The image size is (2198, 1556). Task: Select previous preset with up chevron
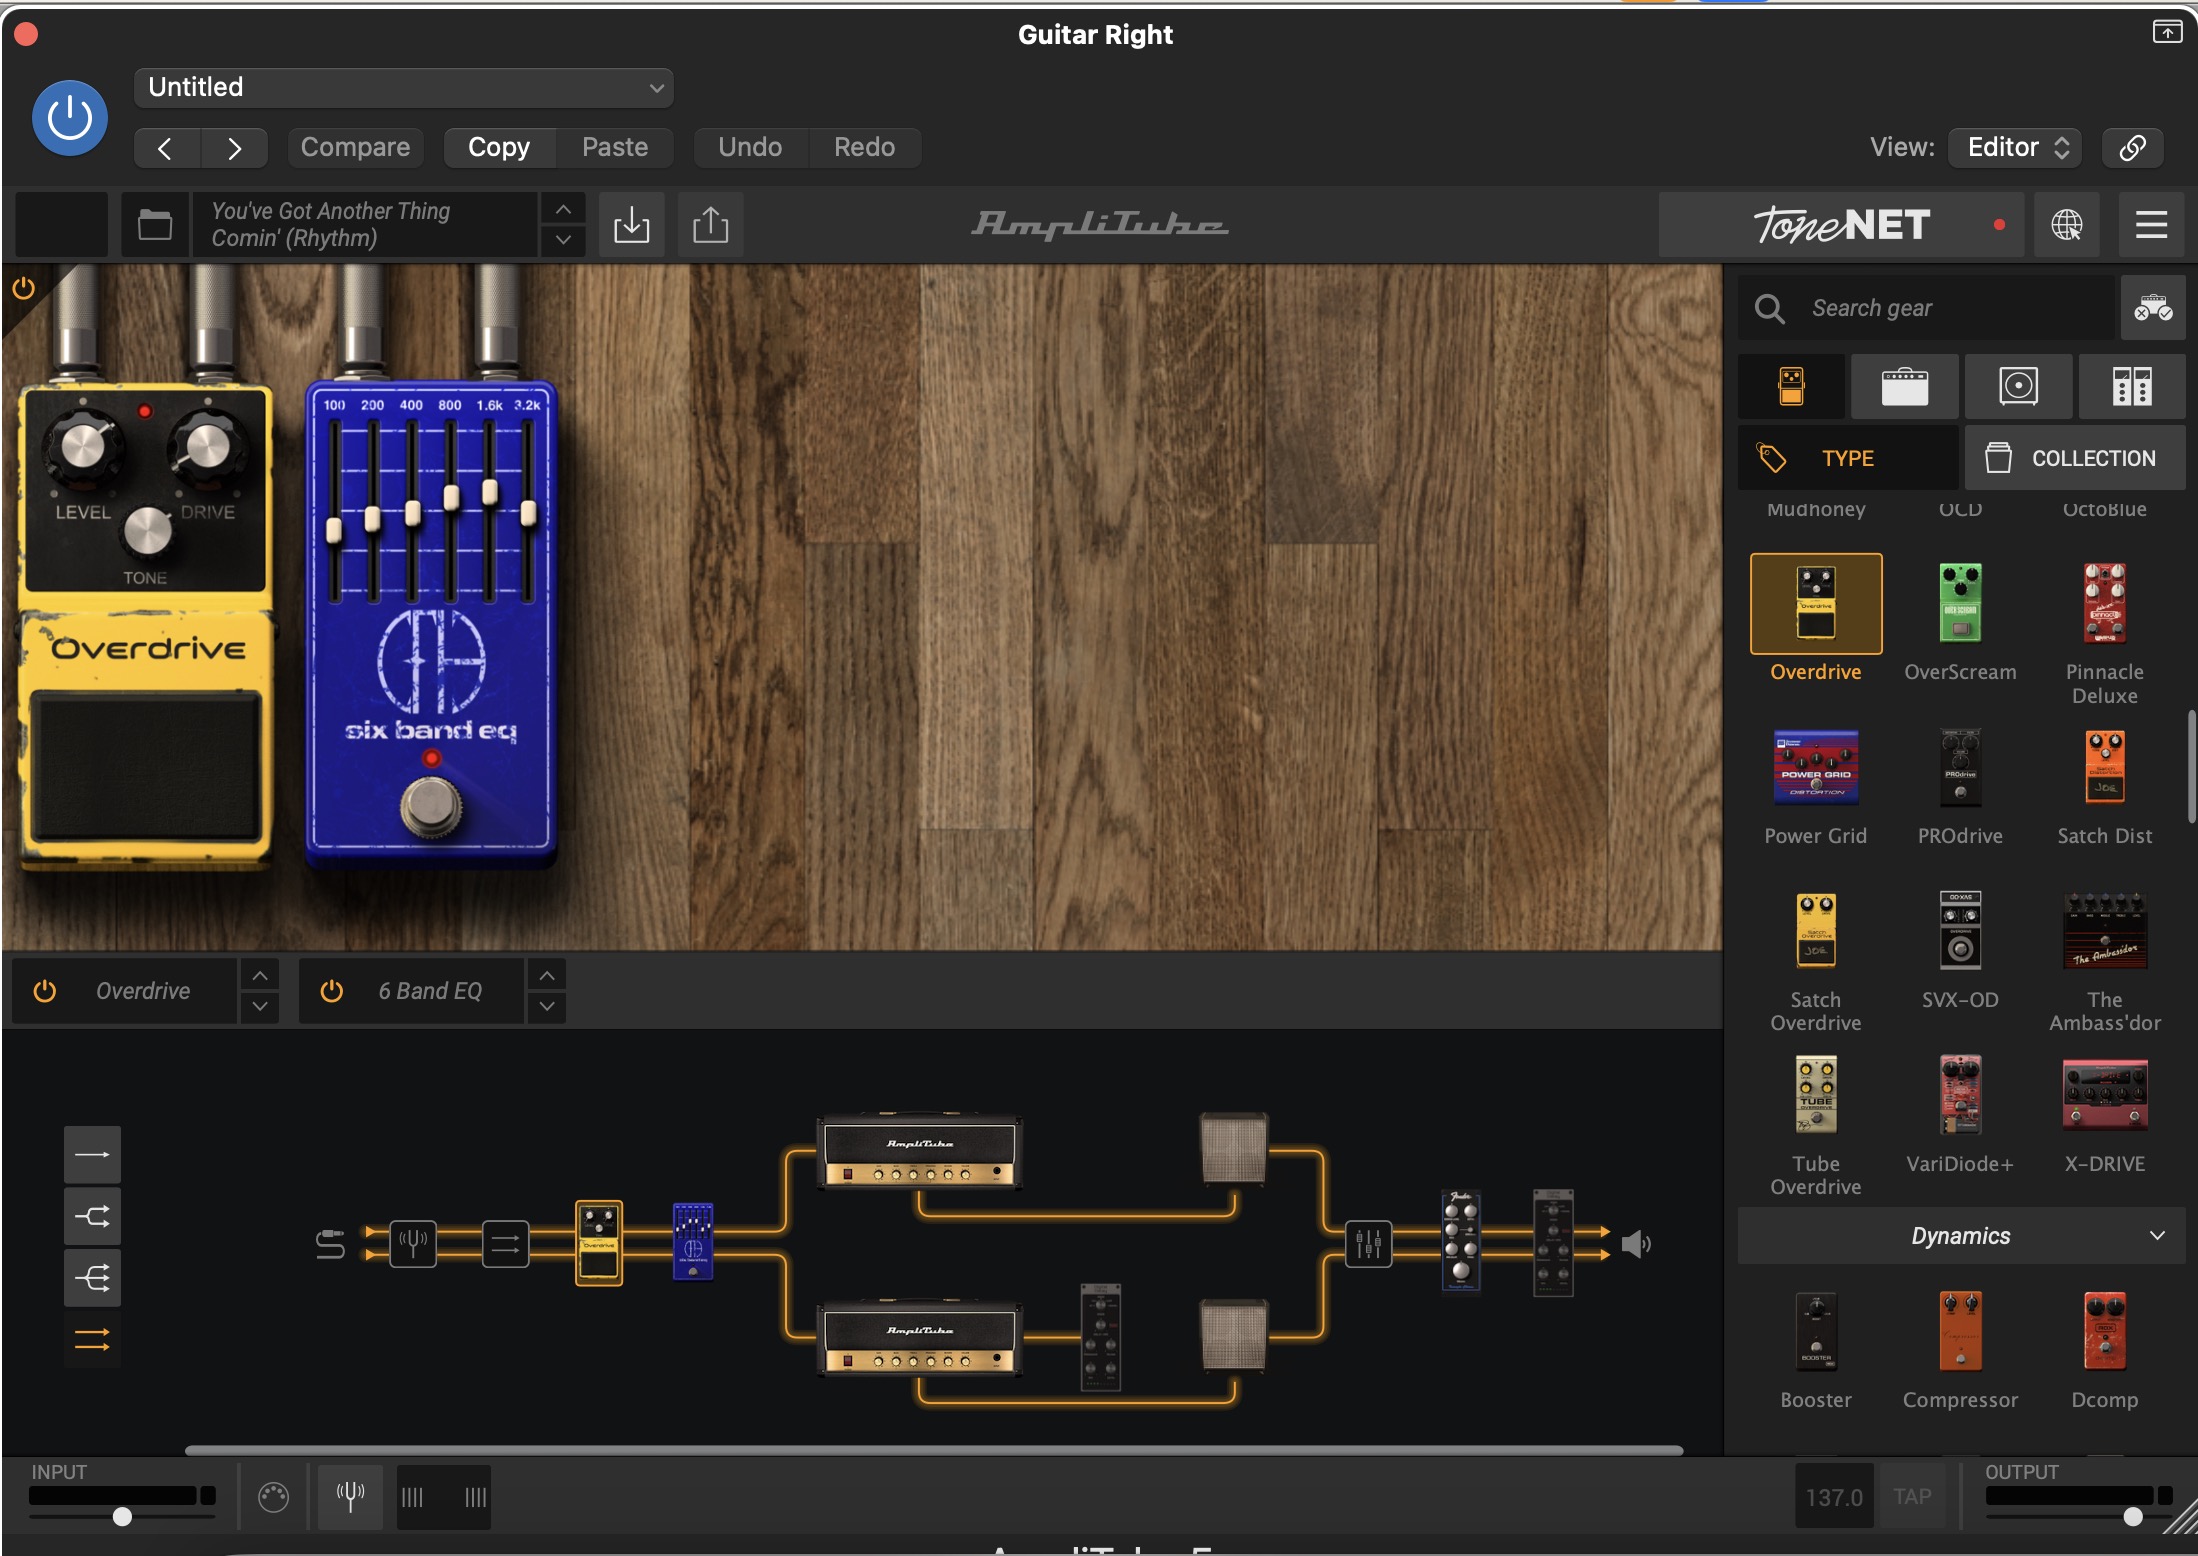(x=563, y=209)
